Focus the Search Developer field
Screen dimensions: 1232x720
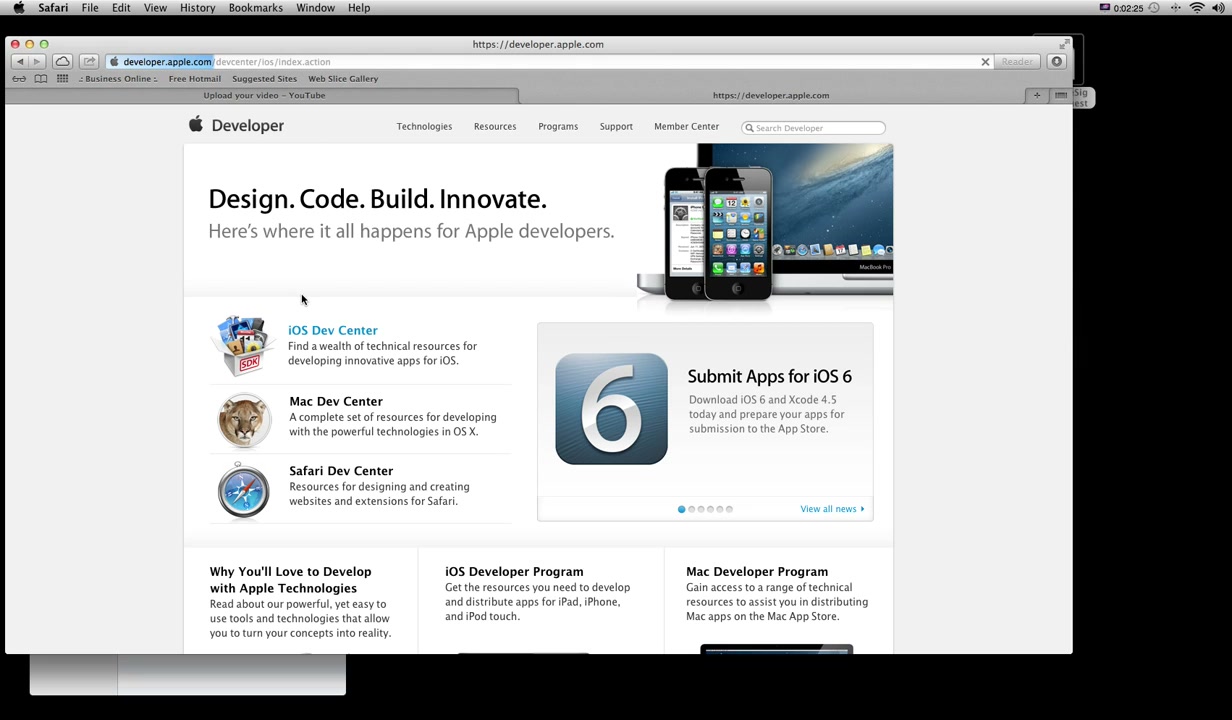click(814, 128)
